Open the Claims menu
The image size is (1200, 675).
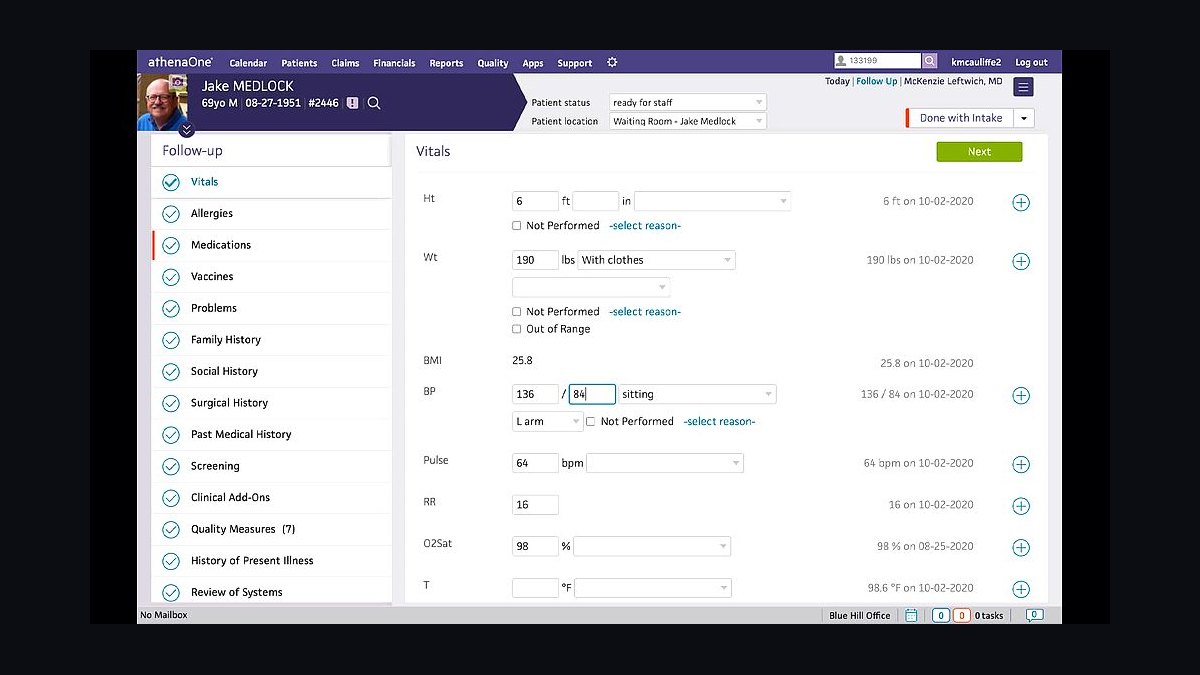[x=345, y=63]
